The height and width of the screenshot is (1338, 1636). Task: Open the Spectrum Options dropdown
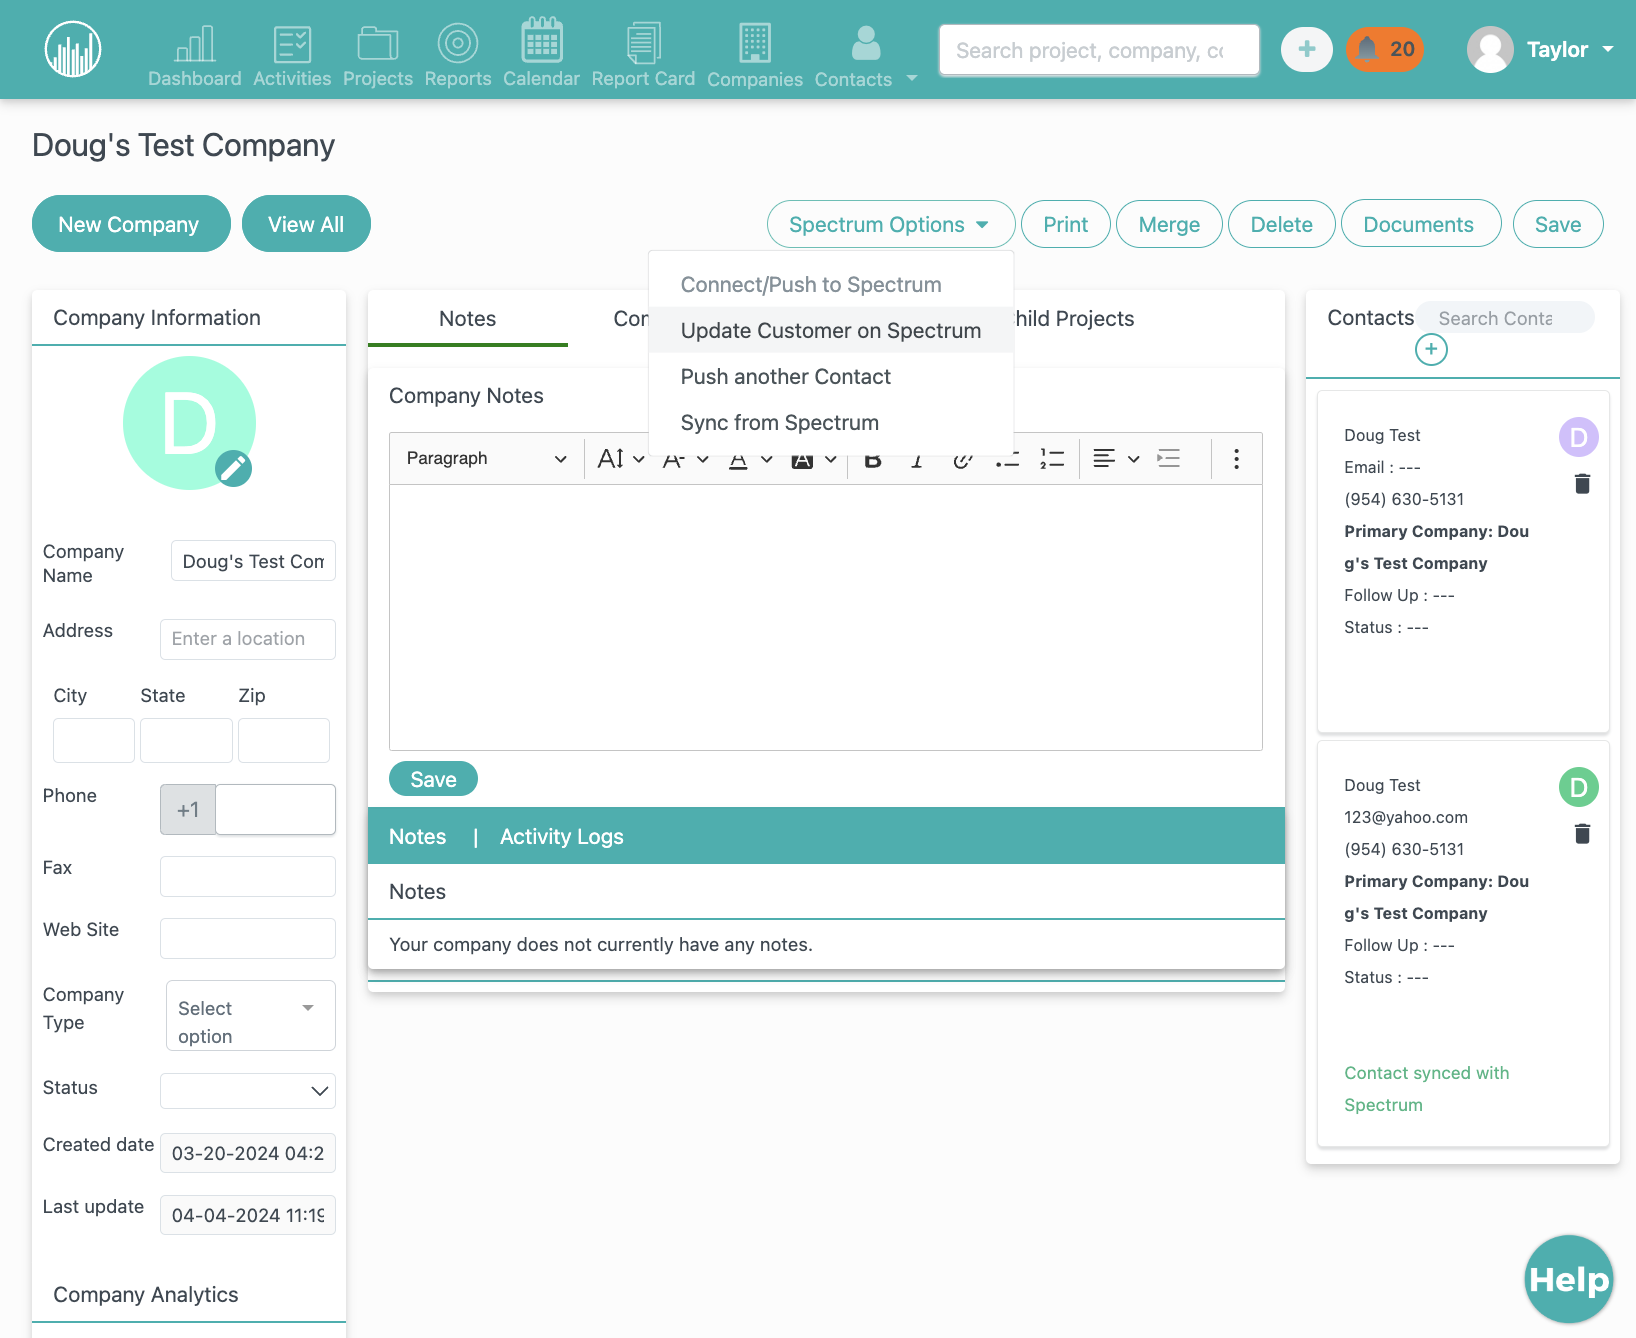coord(891,224)
